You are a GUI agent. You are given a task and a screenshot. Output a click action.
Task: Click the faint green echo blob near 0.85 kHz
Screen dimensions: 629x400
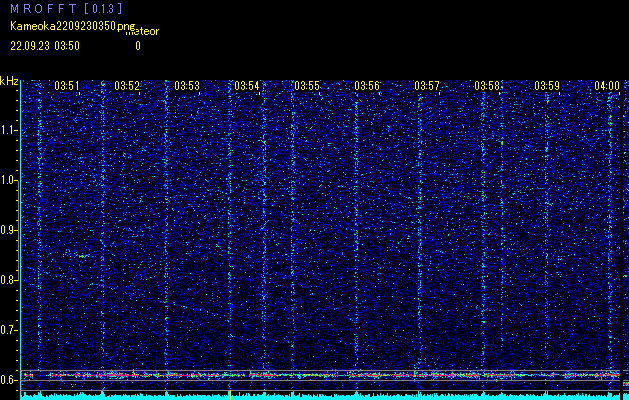tap(80, 255)
